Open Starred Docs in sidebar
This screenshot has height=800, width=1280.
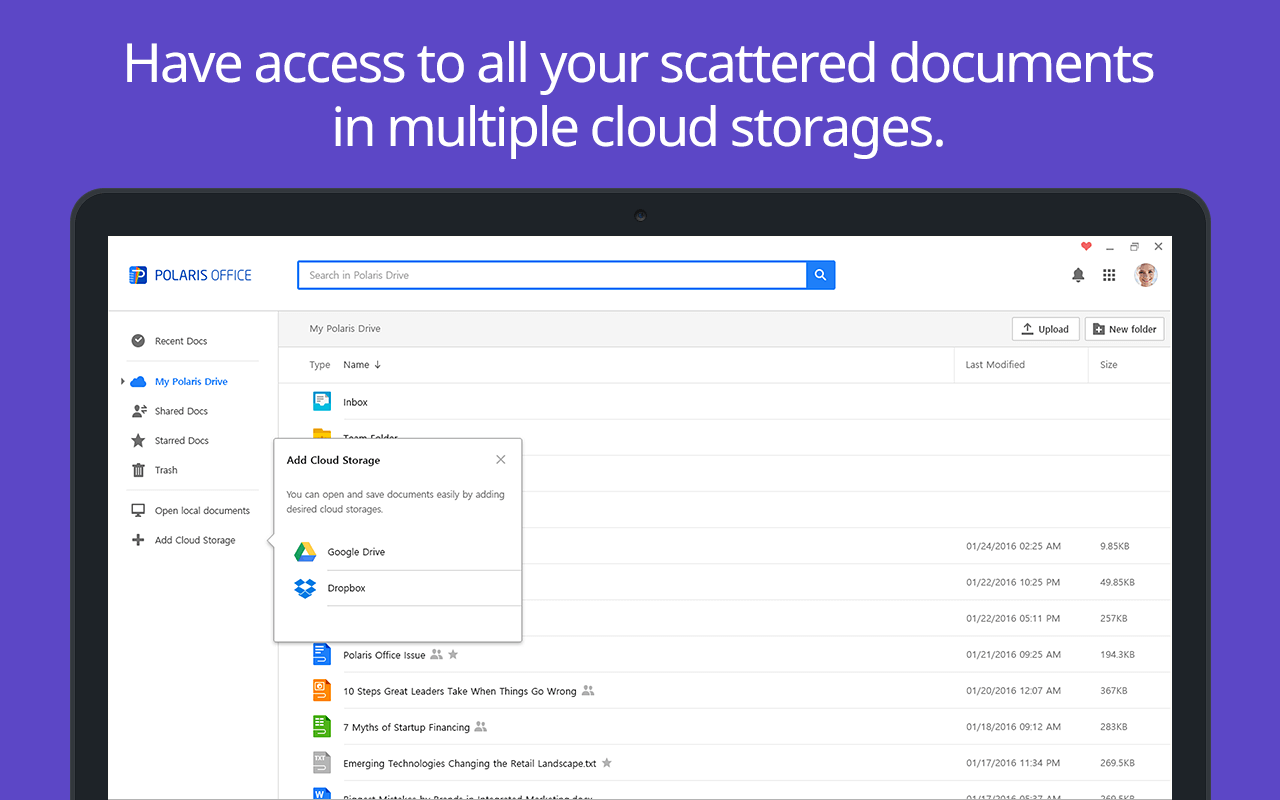(182, 440)
